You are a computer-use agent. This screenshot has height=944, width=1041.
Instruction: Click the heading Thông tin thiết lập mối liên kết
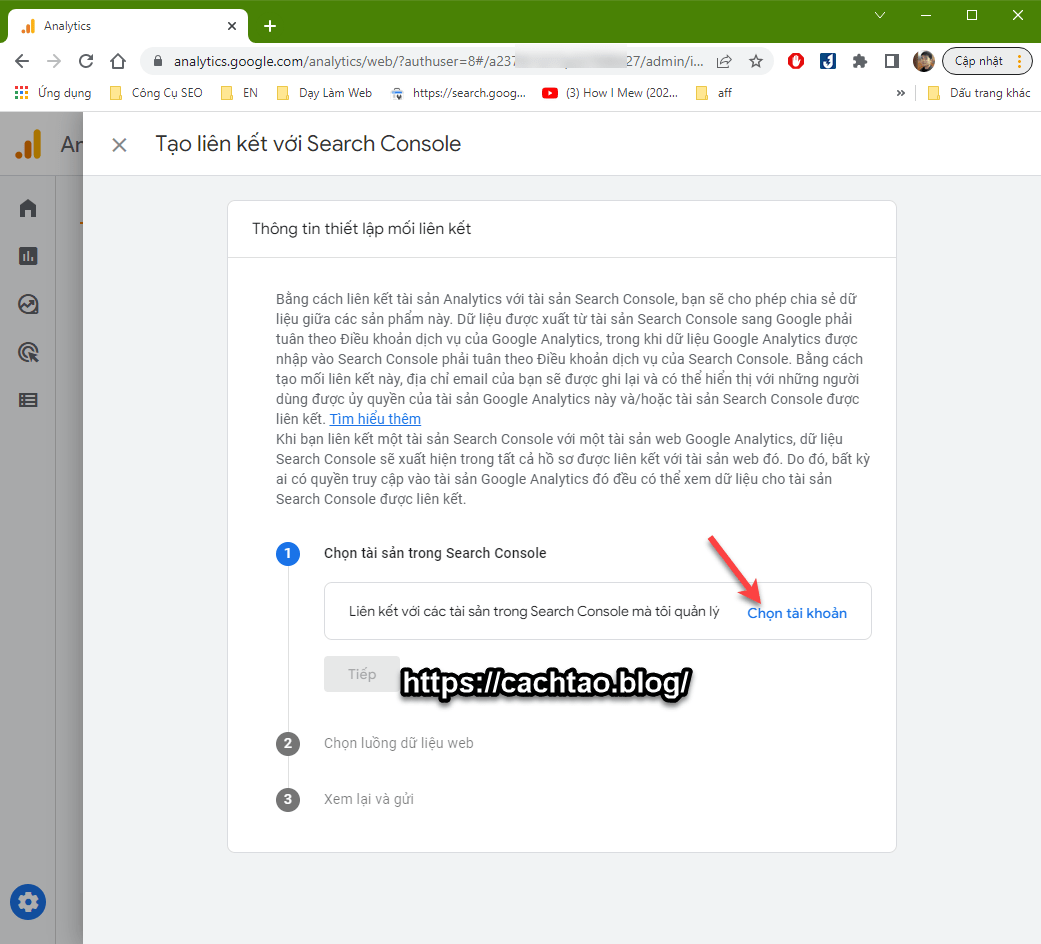[x=361, y=228]
